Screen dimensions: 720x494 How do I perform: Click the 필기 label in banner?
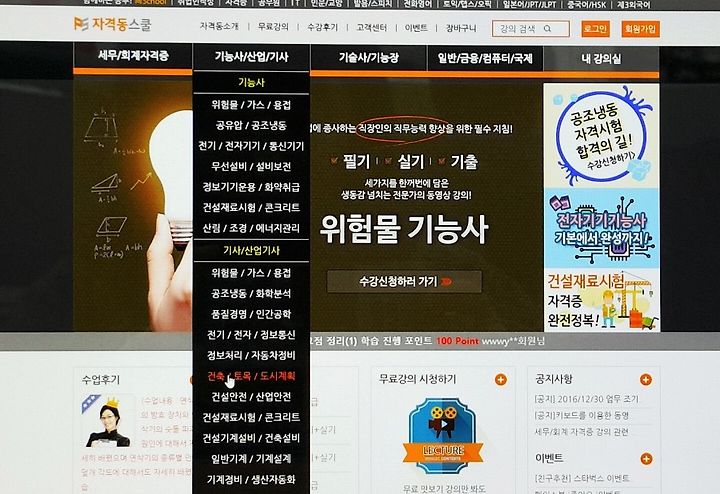coord(356,161)
